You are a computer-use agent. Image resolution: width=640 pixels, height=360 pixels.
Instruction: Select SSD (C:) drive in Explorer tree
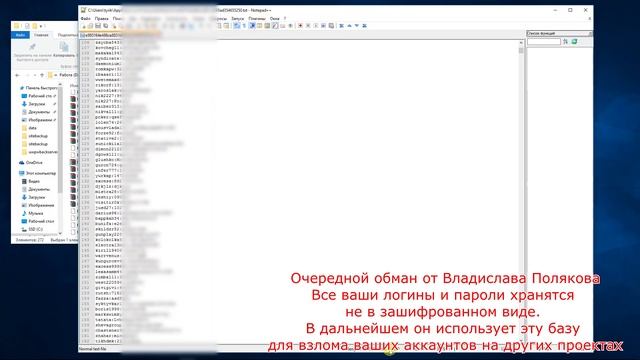point(32,229)
